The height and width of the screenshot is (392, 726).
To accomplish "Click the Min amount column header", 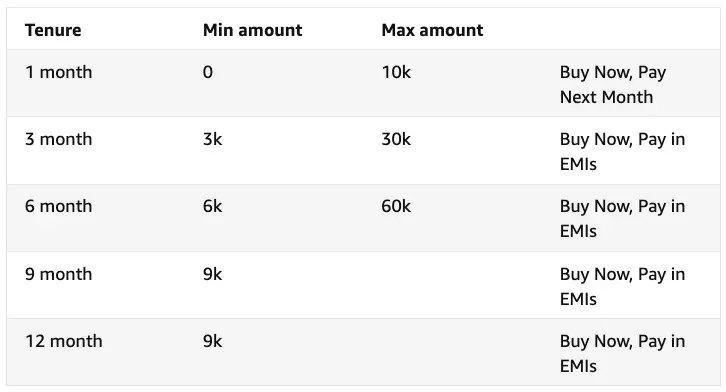I will coord(252,30).
